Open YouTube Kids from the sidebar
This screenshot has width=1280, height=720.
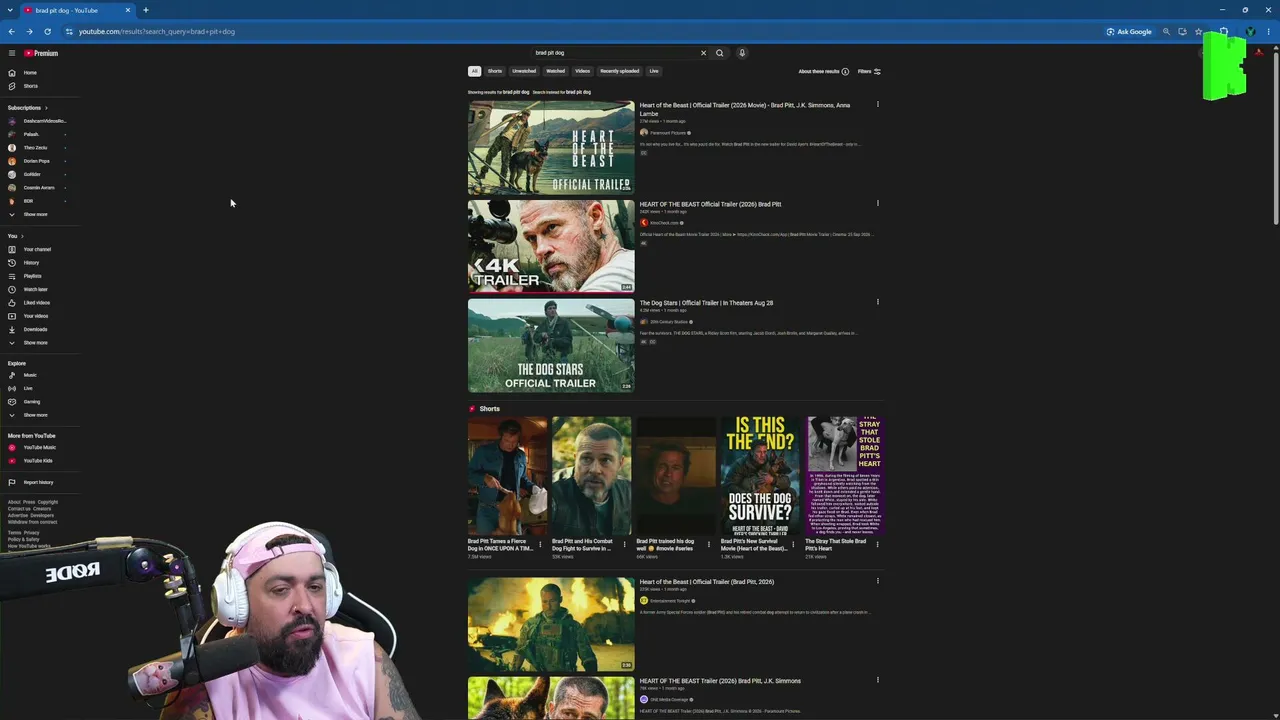[x=38, y=461]
